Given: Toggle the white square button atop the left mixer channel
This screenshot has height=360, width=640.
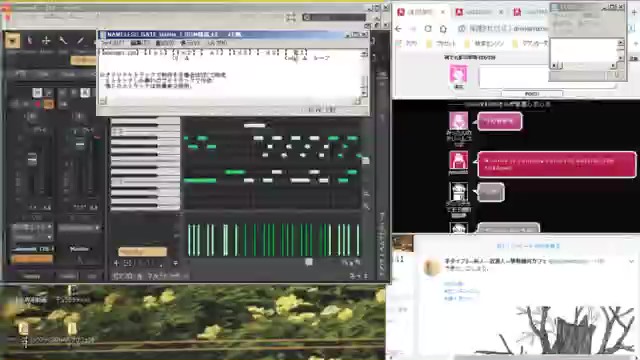Looking at the screenshot, I should tap(37, 93).
